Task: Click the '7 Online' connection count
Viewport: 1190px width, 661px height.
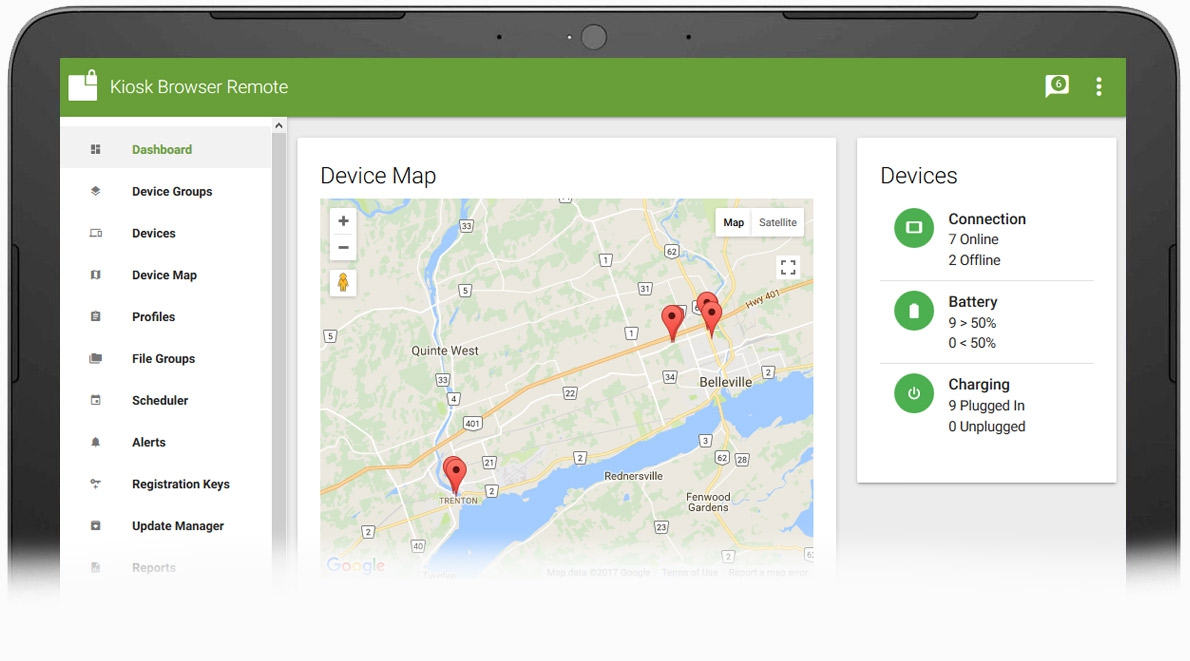Action: click(974, 239)
